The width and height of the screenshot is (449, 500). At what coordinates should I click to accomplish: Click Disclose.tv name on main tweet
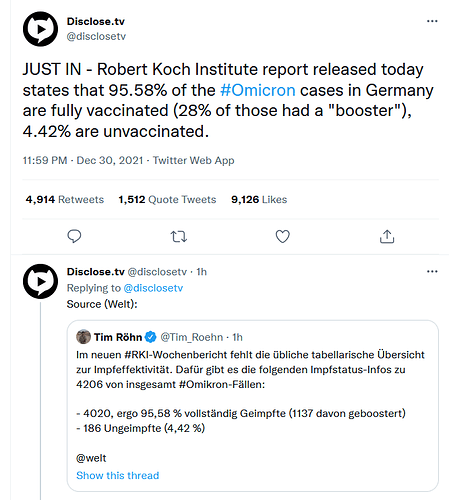(96, 21)
